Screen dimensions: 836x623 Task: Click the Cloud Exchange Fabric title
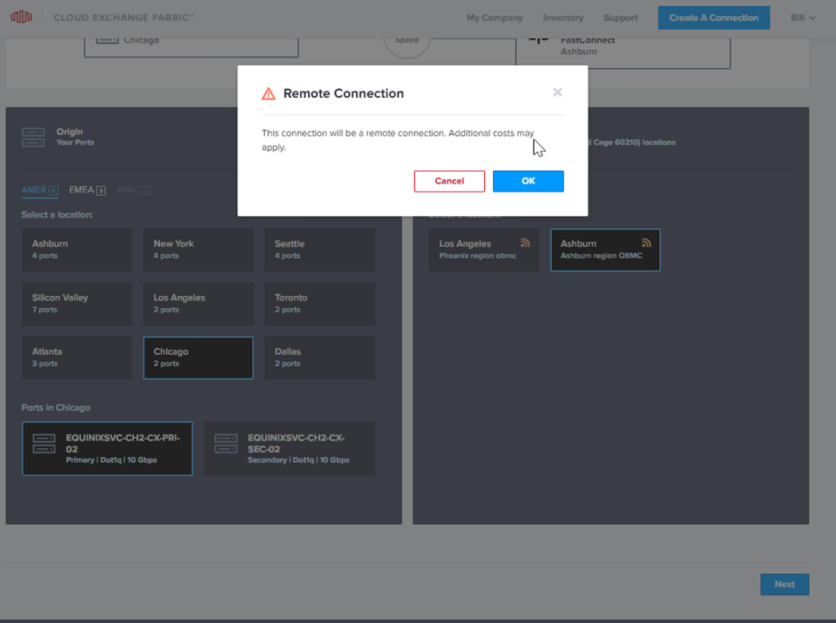pos(124,18)
